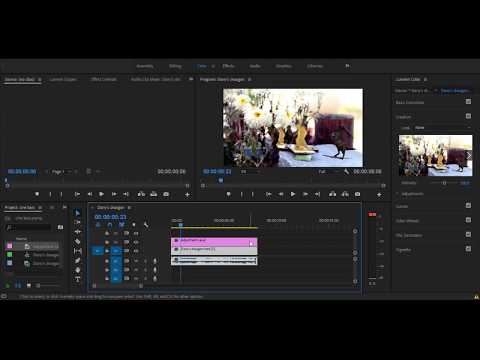Export a frame from the Program monitor
480x360 pixels.
(x=357, y=194)
